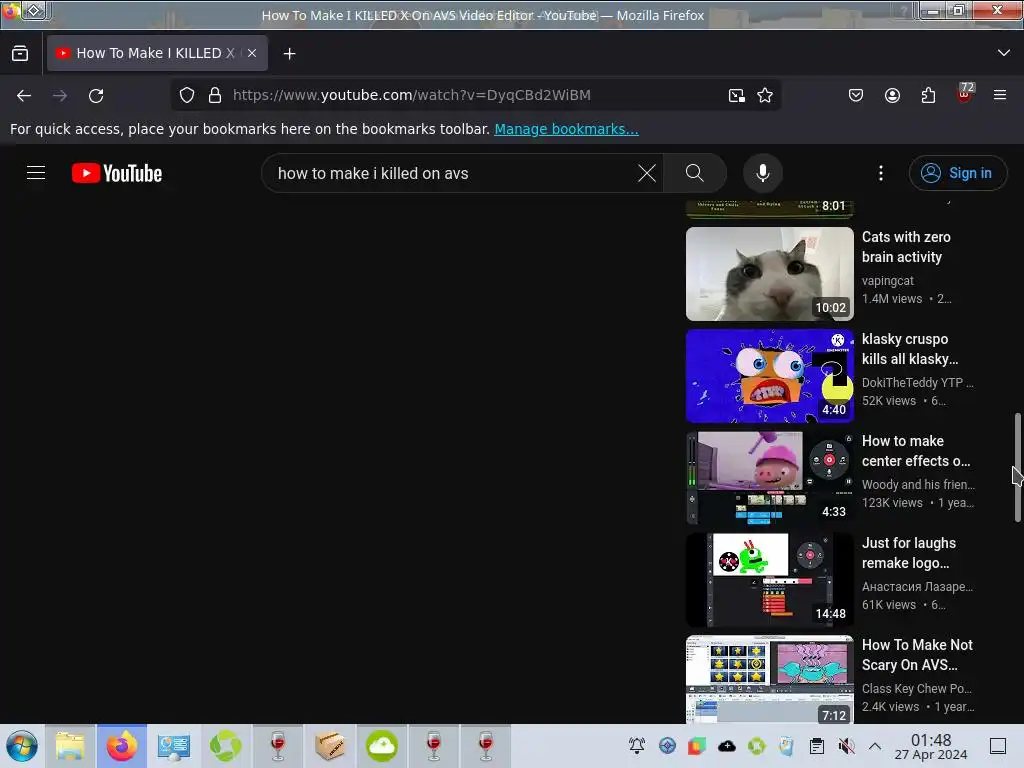Visit the vapingcat channel name
1024x768 pixels.
(x=888, y=281)
